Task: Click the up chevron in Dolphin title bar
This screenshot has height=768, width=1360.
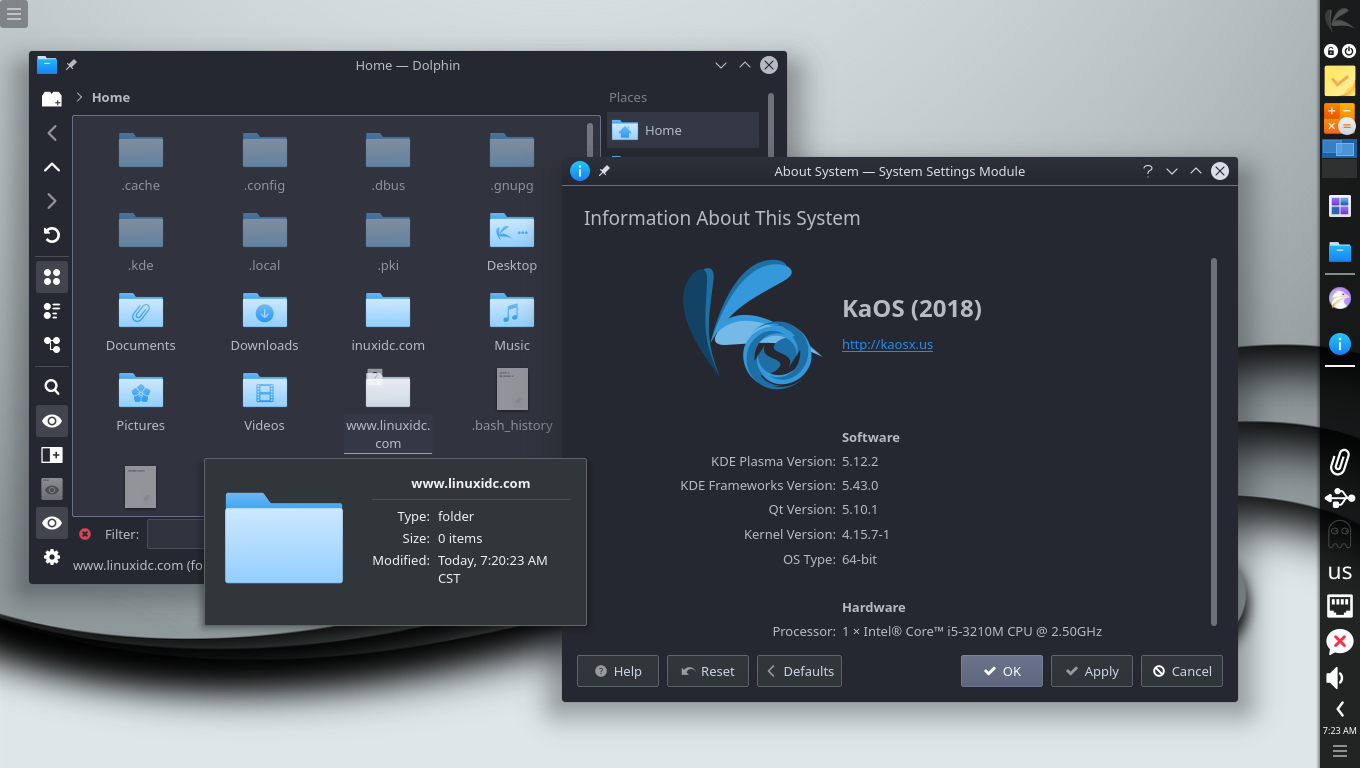Action: coord(744,65)
